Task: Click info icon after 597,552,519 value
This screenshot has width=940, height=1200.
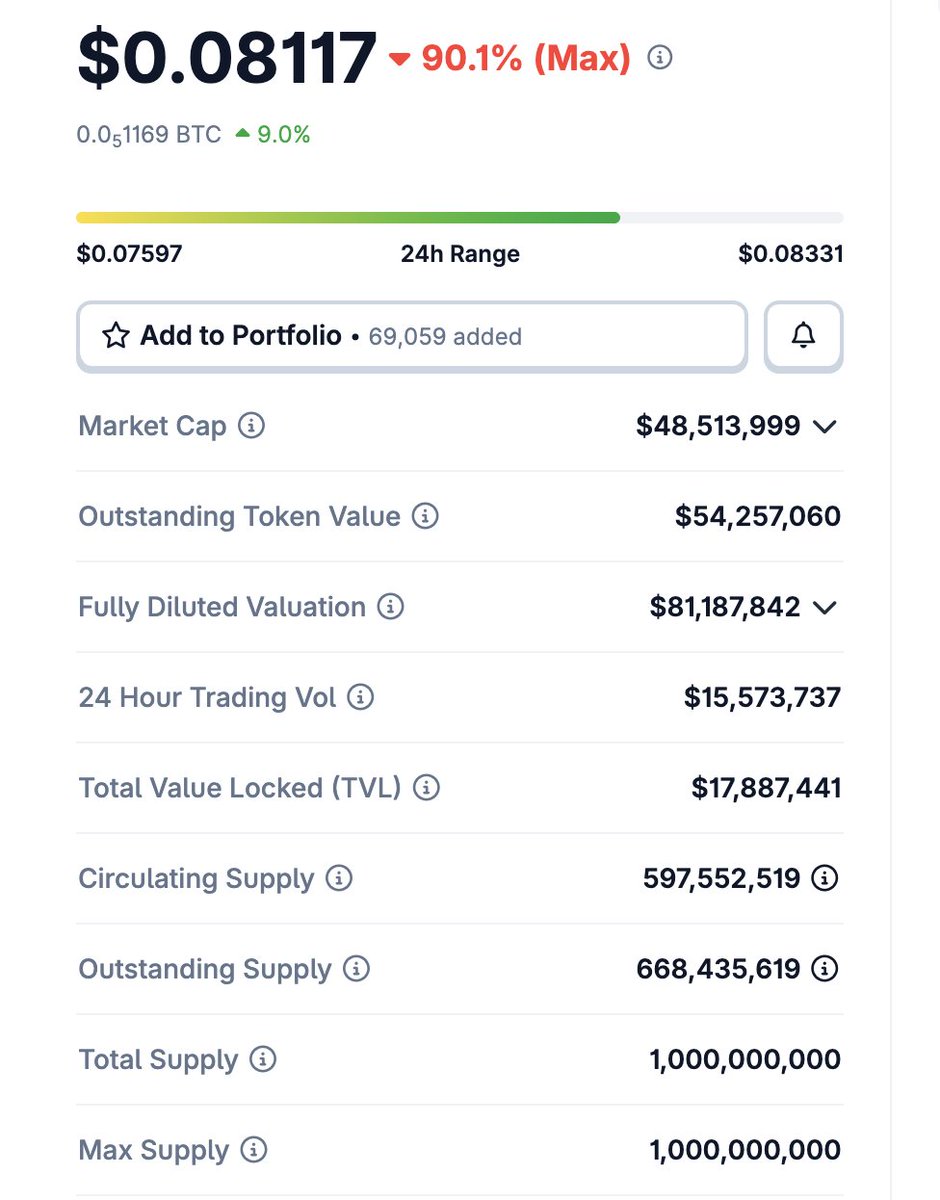Action: 824,878
